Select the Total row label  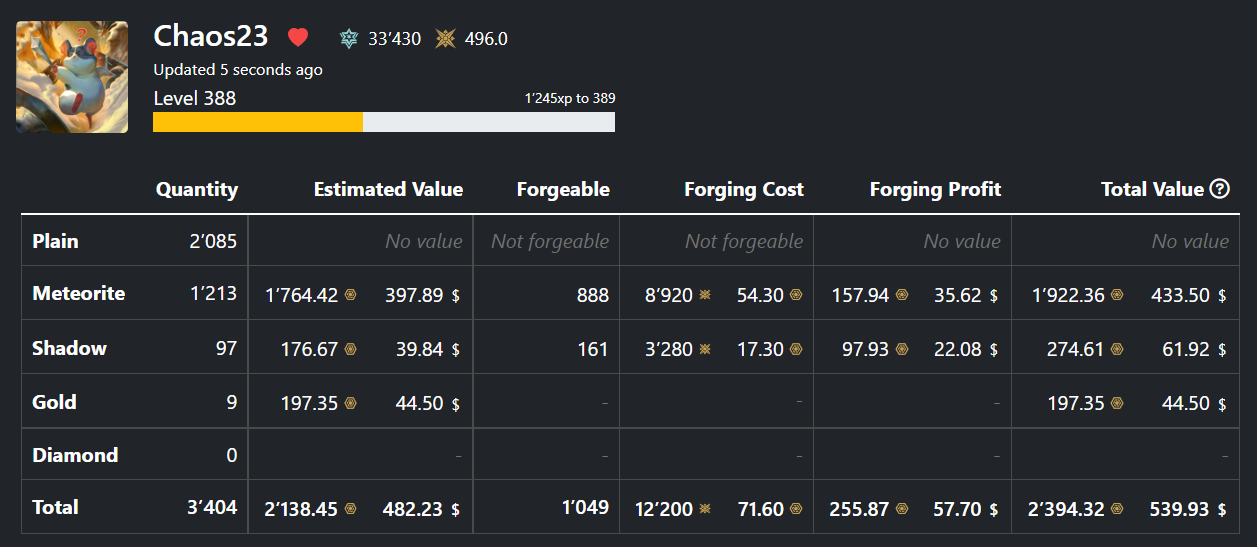point(55,507)
